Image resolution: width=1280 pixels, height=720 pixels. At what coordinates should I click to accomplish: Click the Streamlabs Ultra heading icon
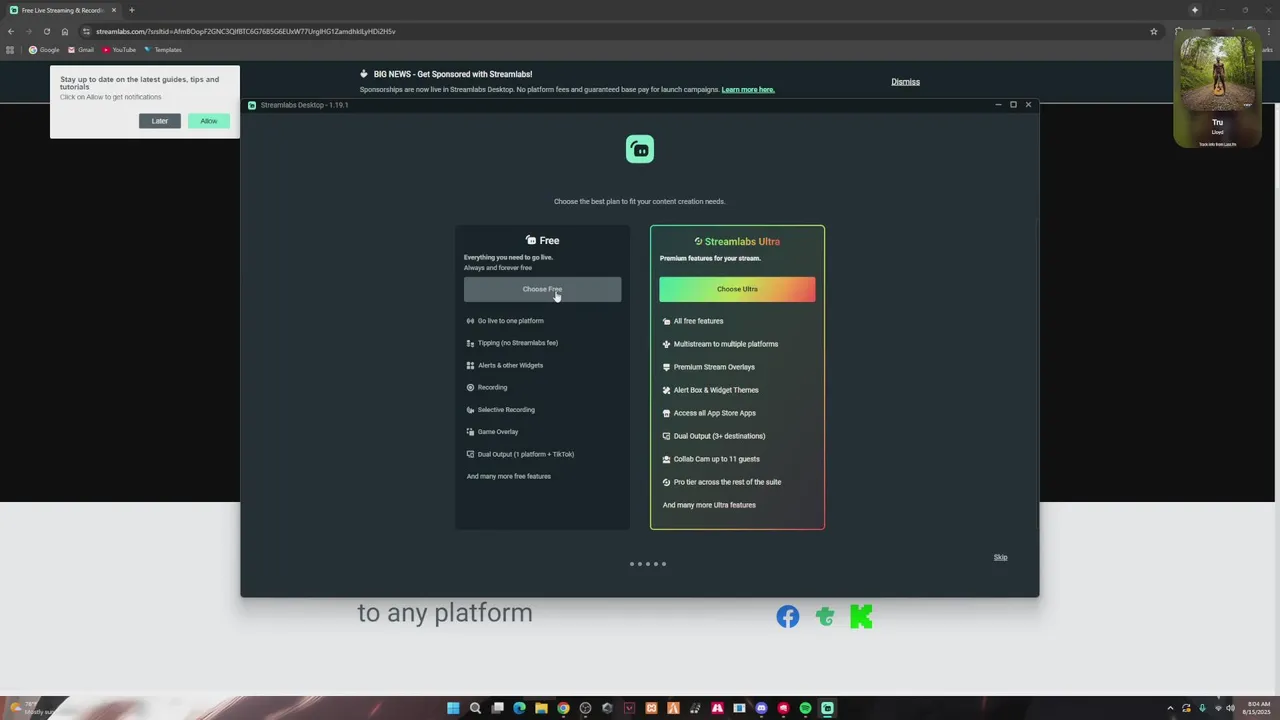tap(698, 241)
